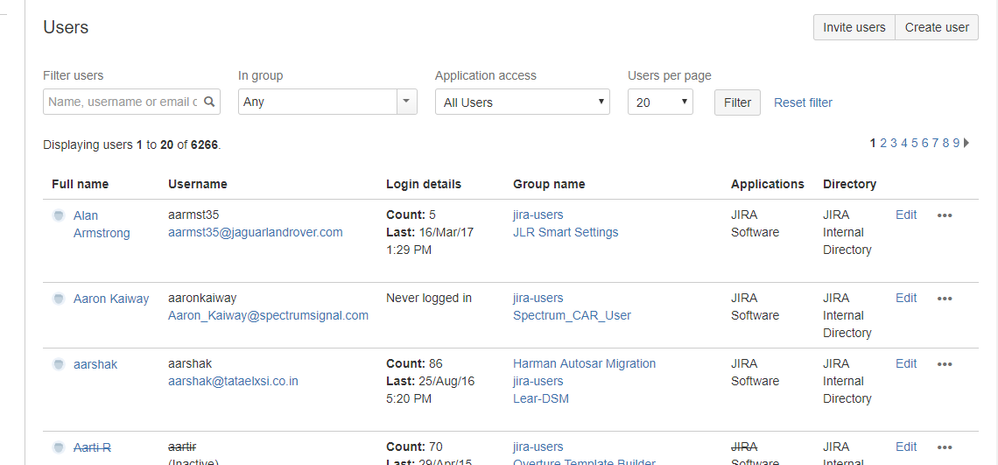This screenshot has height=465, width=998.
Task: Open the JLR Smart Settings group
Action: point(565,232)
